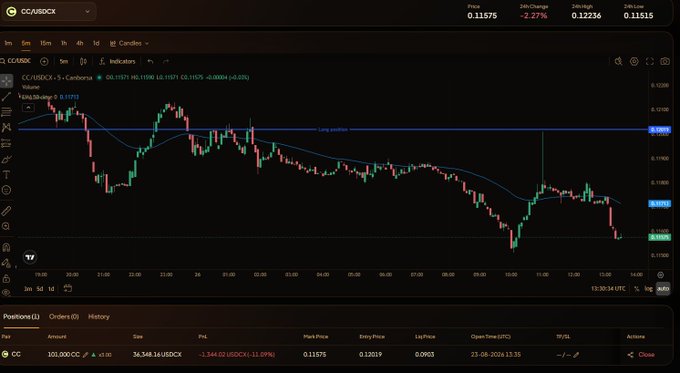
Task: Redo the last chart action
Action: tap(166, 62)
